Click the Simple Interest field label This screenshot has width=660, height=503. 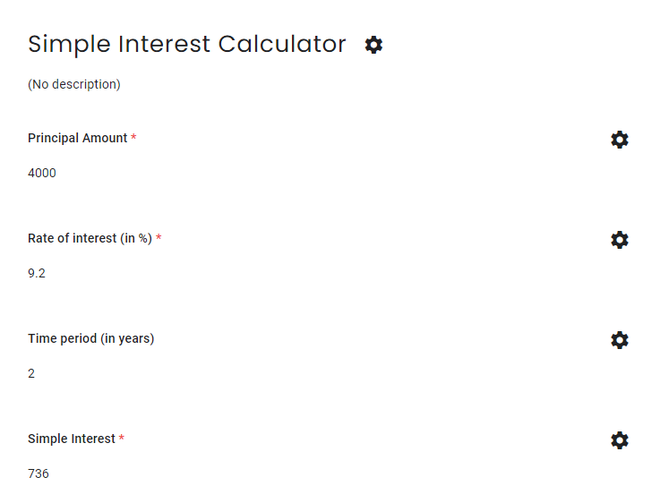click(71, 438)
